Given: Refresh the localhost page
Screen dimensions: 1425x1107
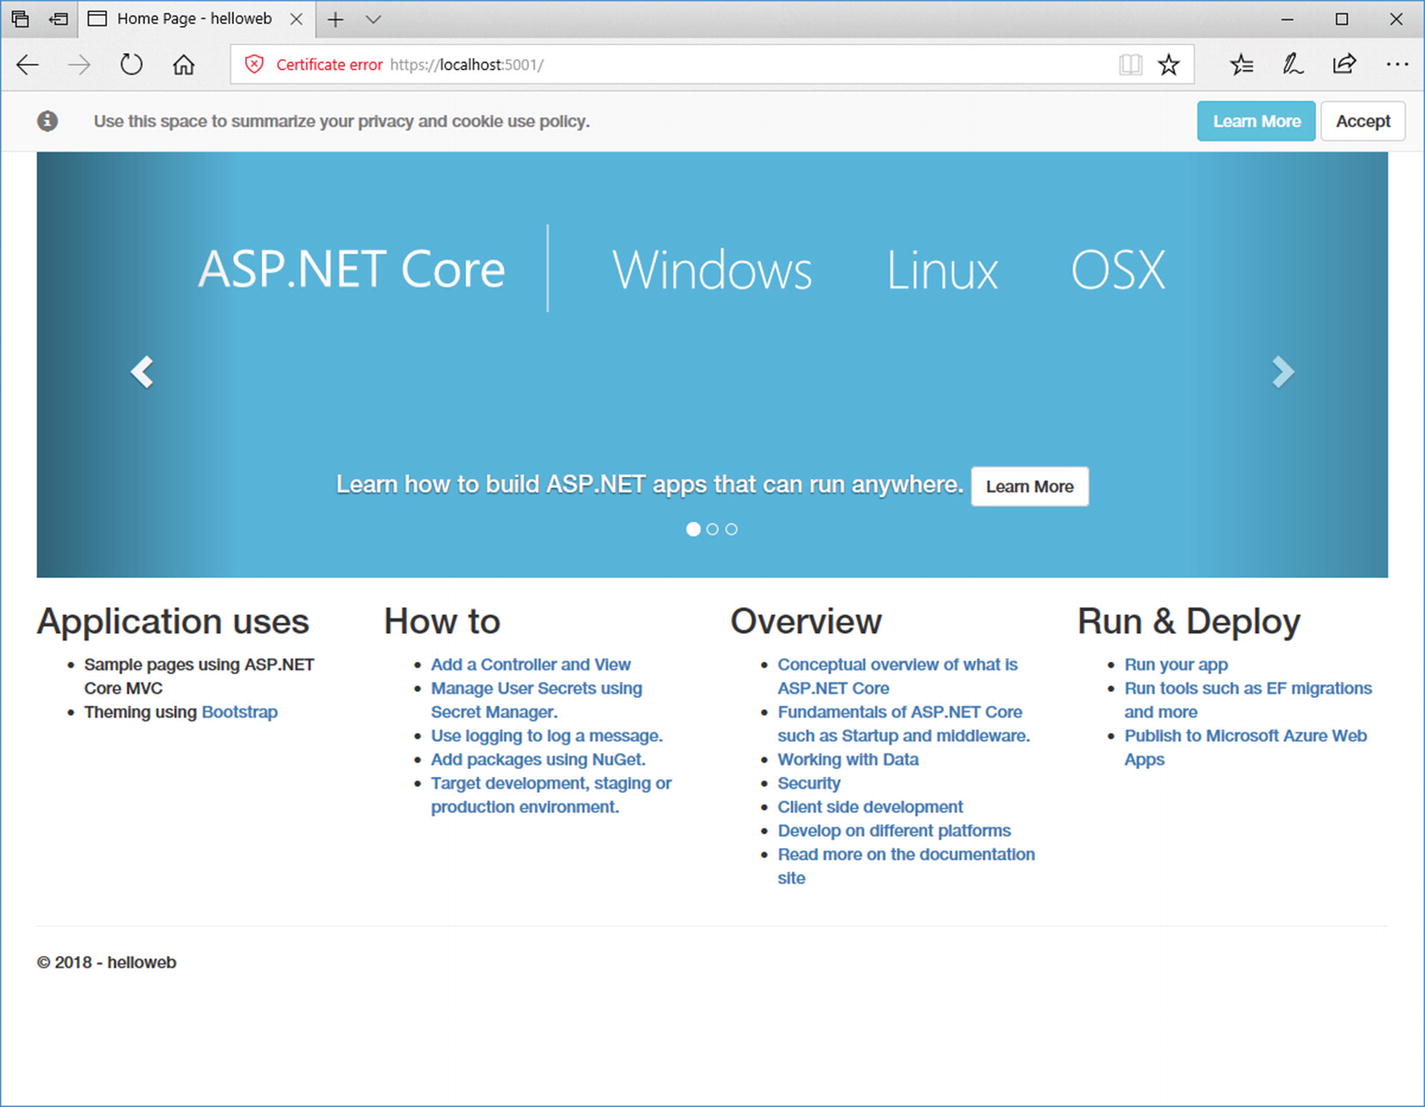Looking at the screenshot, I should pyautogui.click(x=131, y=65).
